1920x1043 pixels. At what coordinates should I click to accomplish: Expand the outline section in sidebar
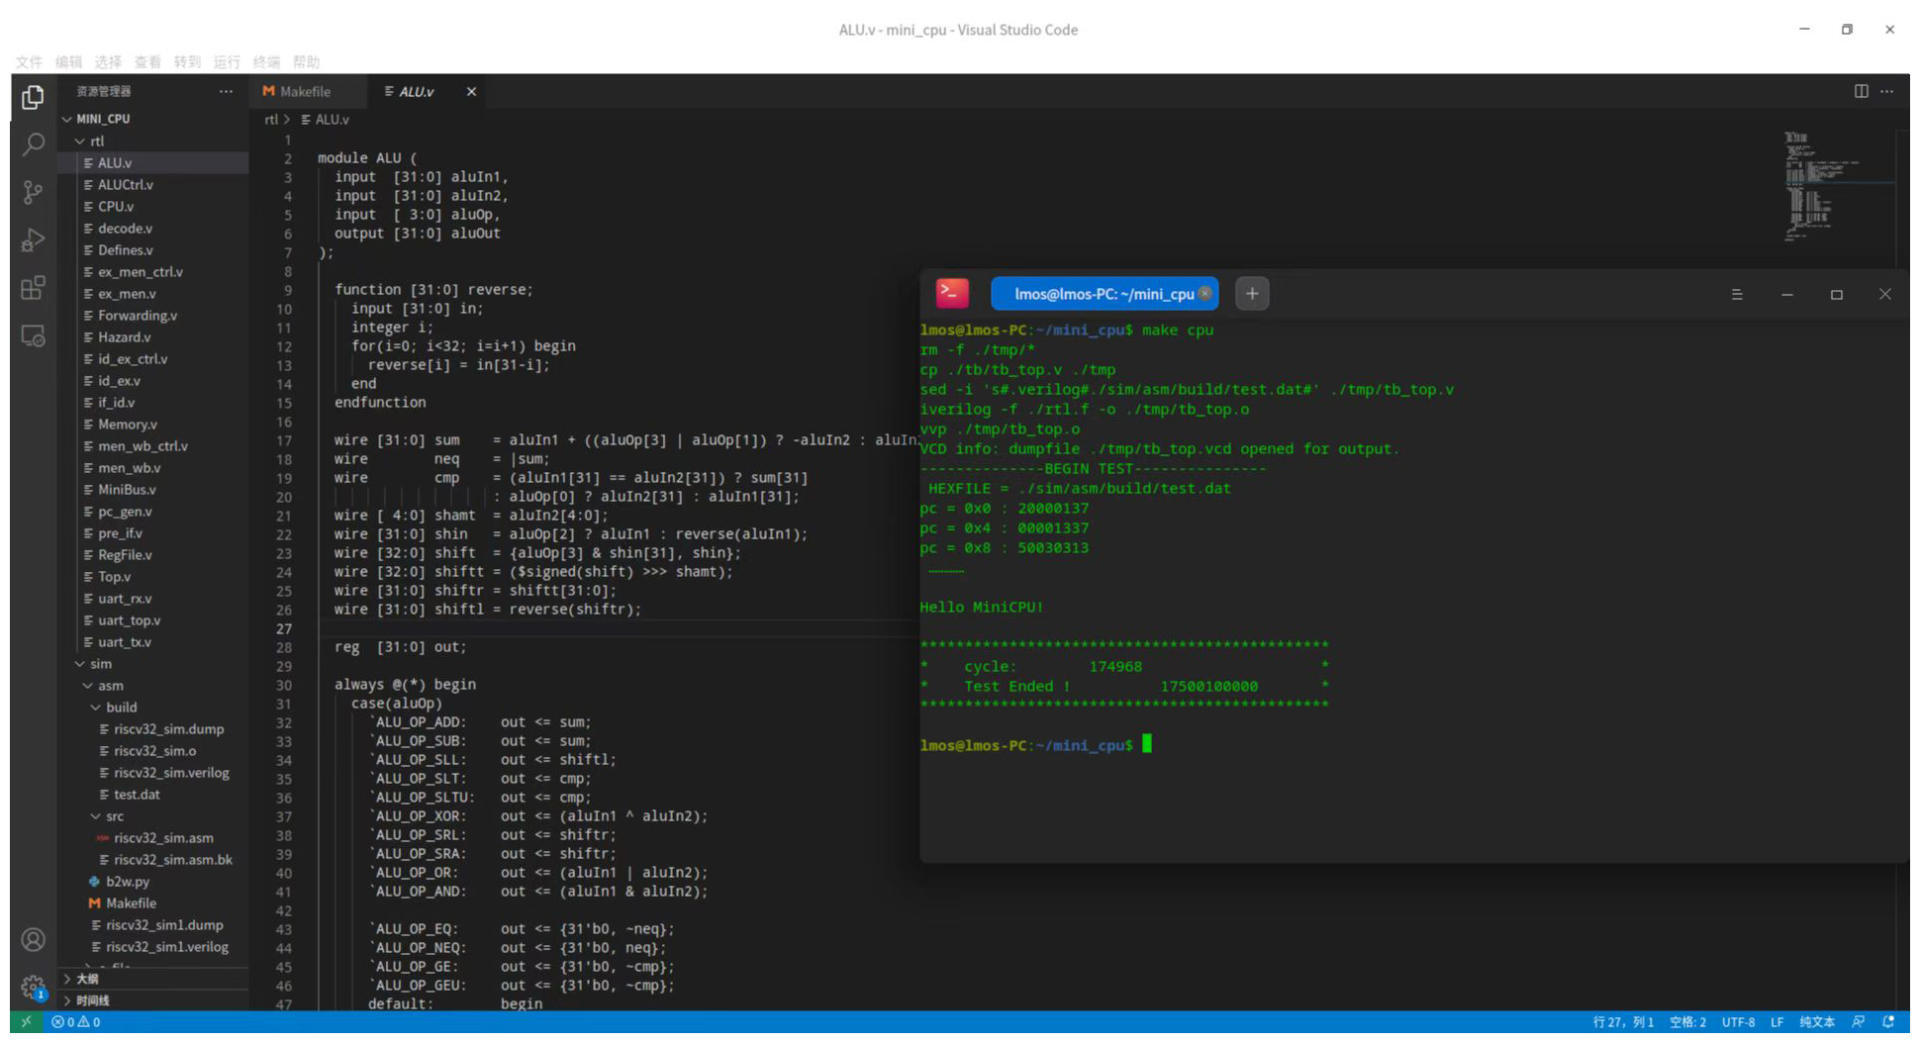pos(87,979)
